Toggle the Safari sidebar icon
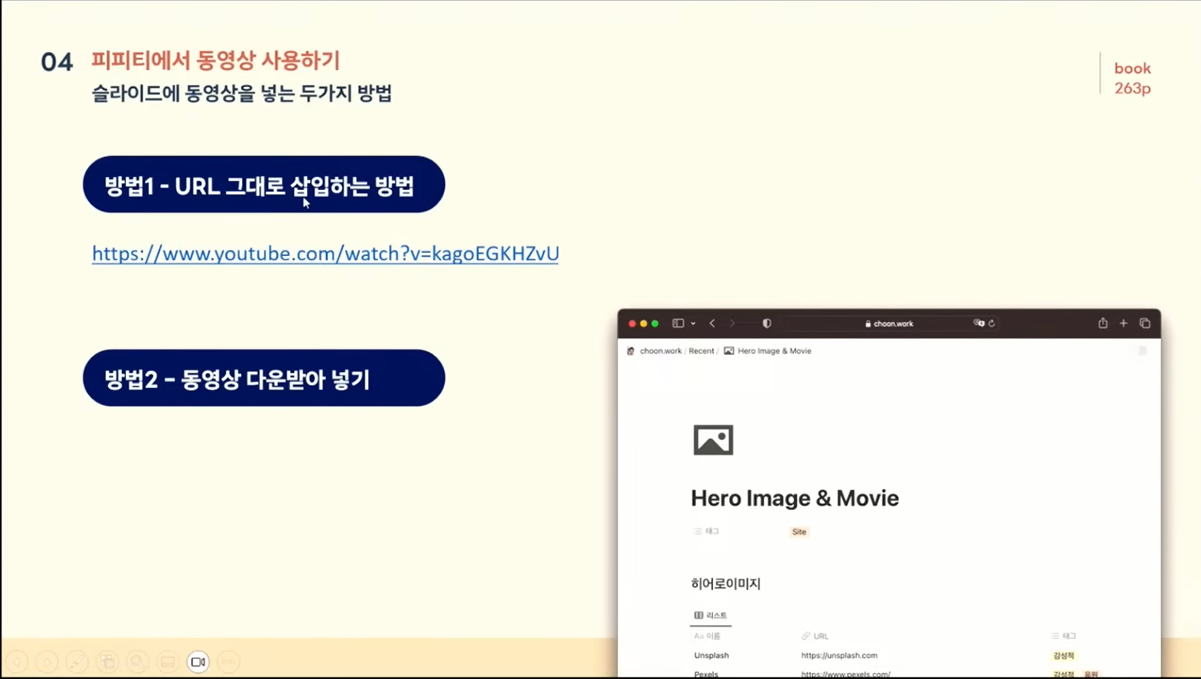 pos(678,323)
